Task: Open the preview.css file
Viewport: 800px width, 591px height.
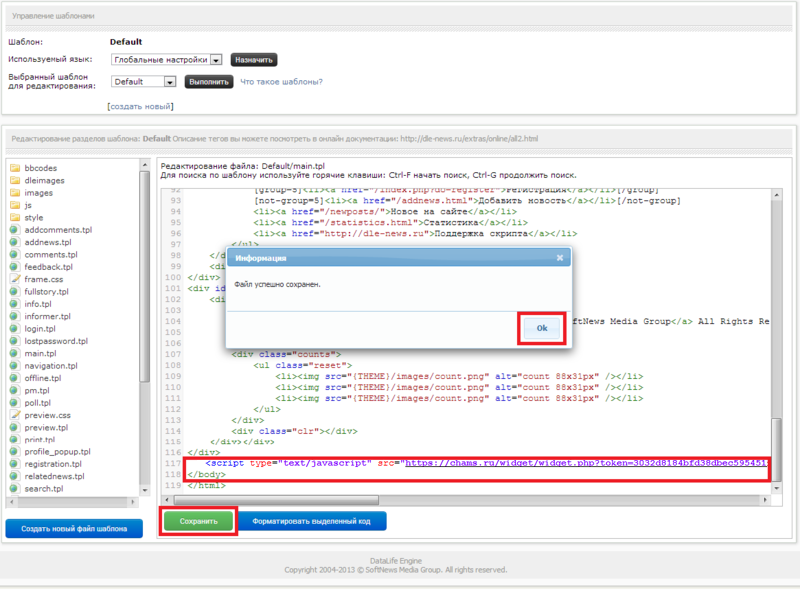Action: 47,415
